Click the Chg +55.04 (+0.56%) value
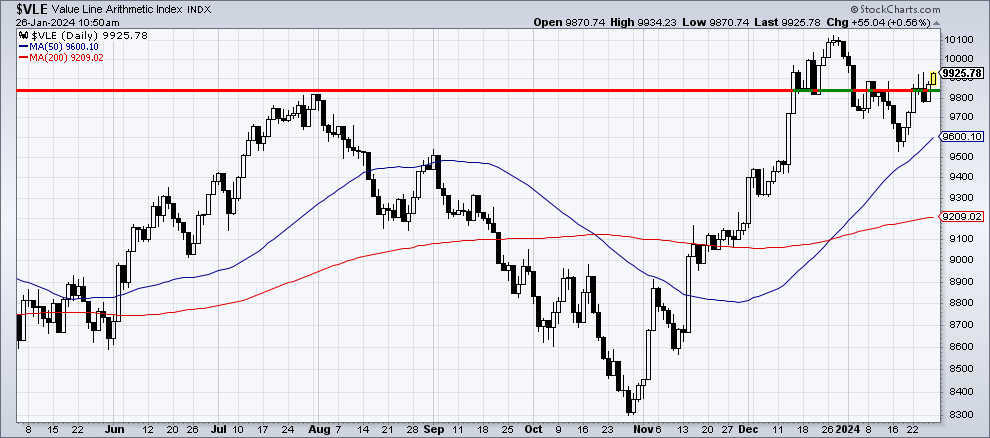 point(878,22)
